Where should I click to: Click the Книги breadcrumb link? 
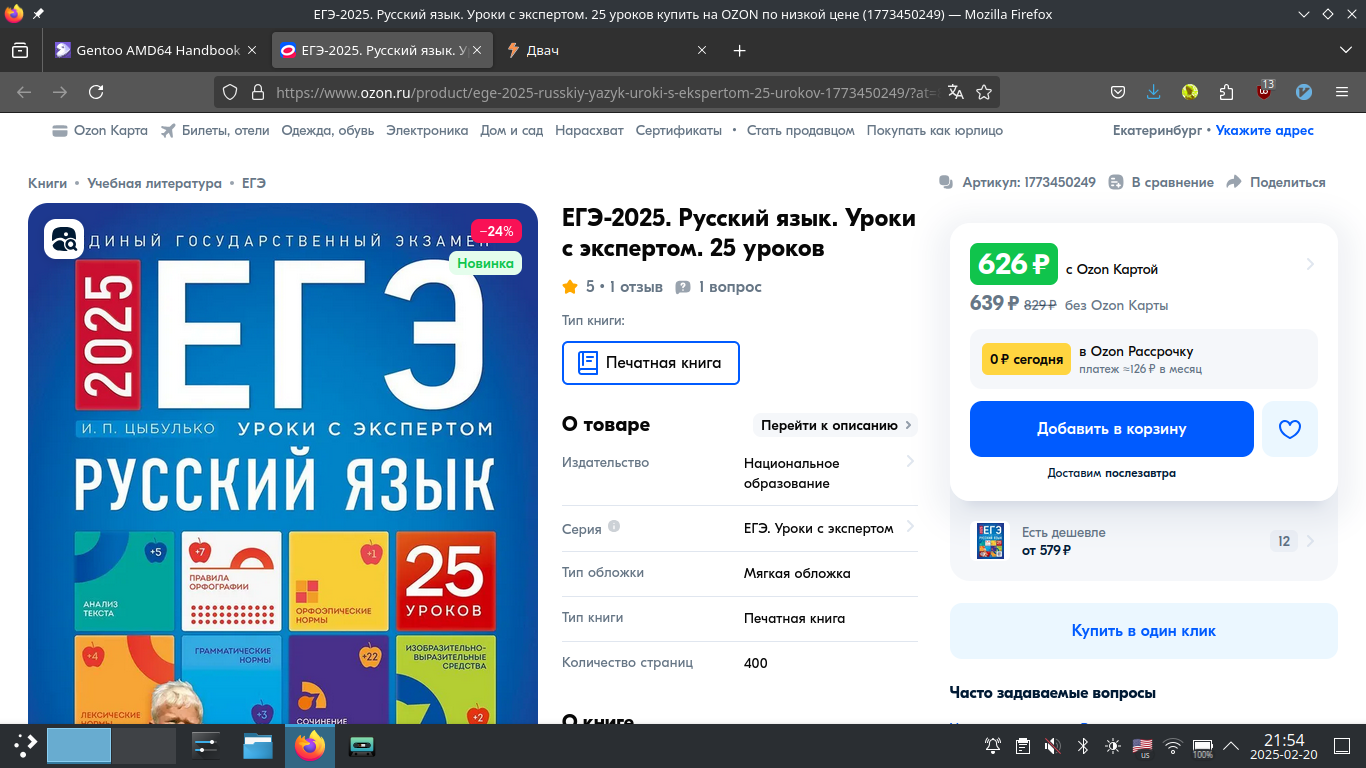tap(48, 183)
